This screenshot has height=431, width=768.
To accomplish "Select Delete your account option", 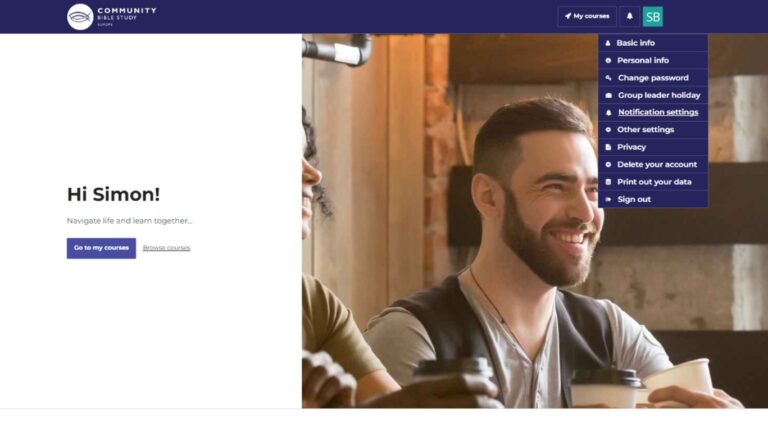I will click(x=653, y=165).
